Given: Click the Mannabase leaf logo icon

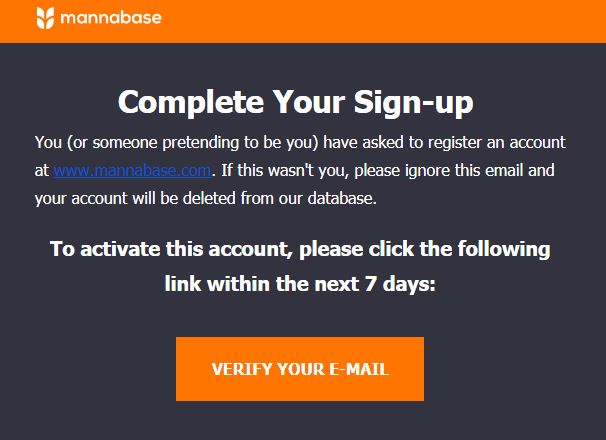Looking at the screenshot, I should pyautogui.click(x=45, y=18).
